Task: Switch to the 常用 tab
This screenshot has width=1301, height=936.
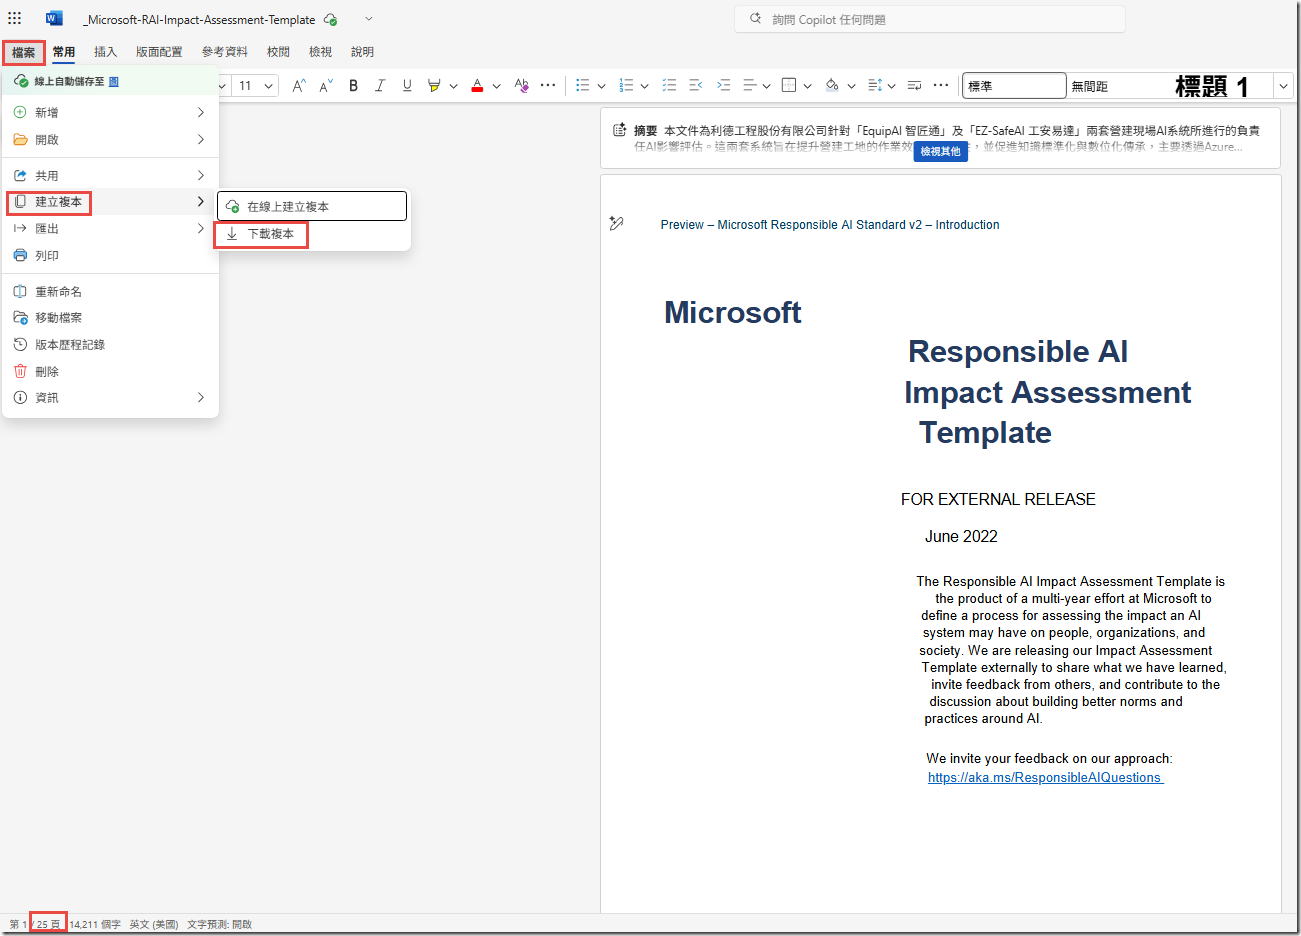Action: tap(64, 52)
